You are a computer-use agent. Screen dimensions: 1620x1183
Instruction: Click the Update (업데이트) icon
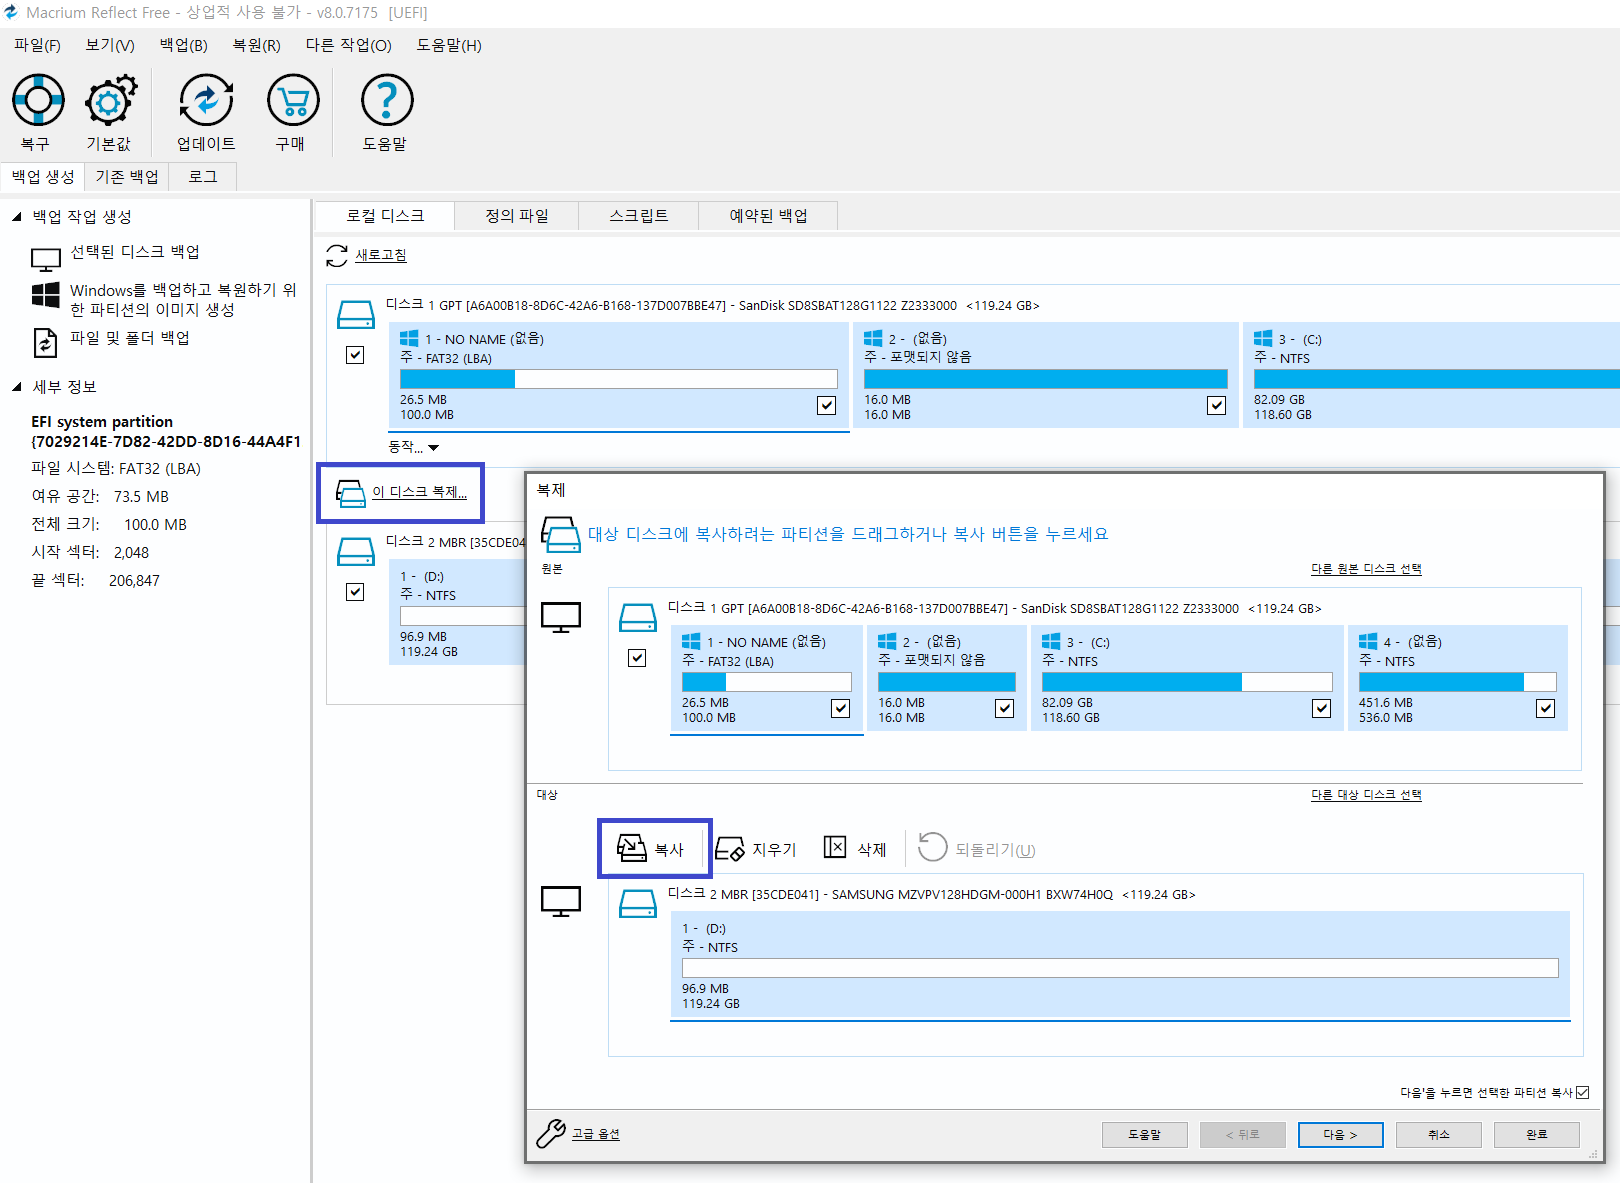coord(206,100)
